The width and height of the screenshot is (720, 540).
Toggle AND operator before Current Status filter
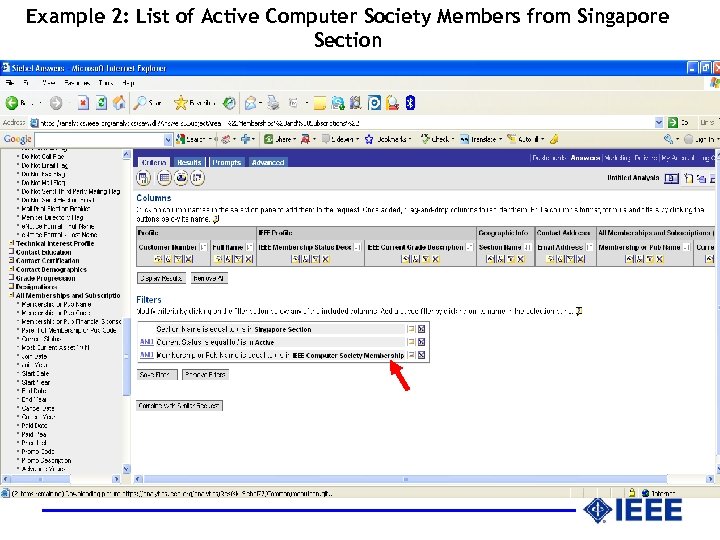coord(146,342)
